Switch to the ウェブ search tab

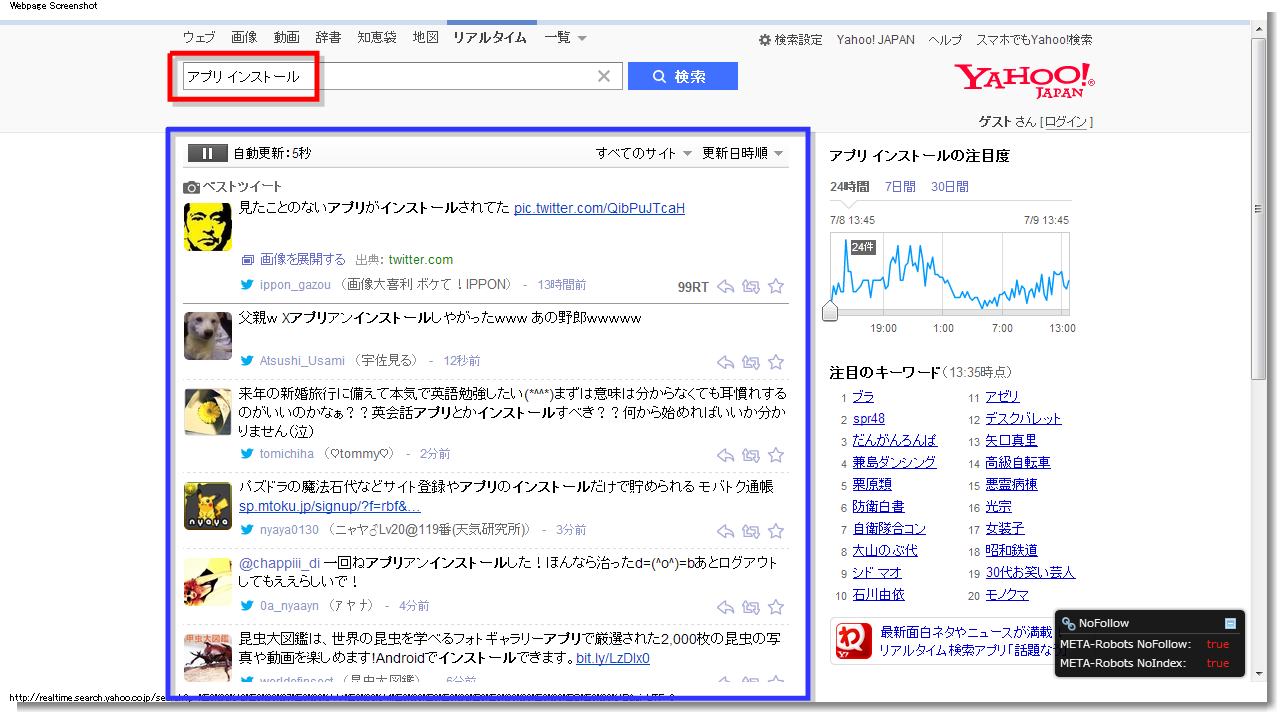199,37
